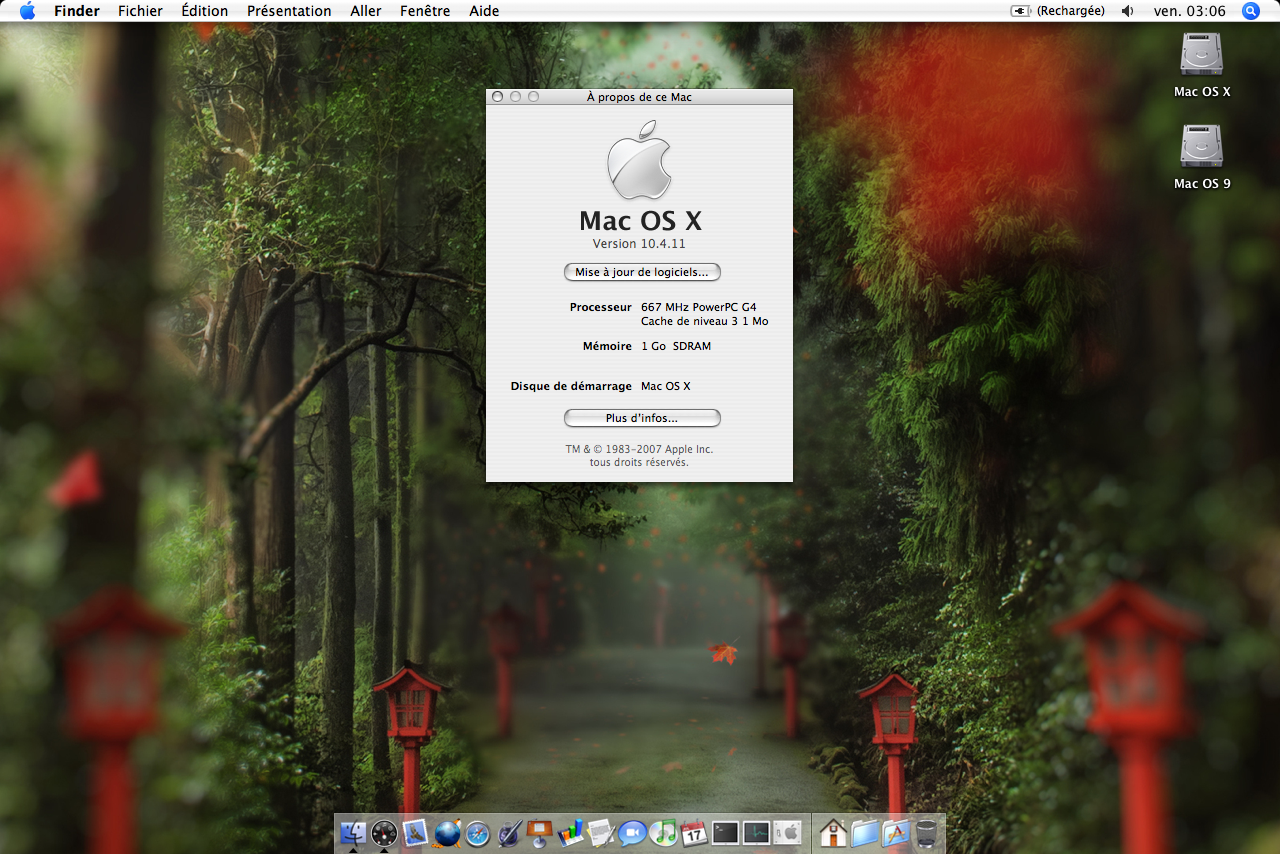Click 'Mise à jour de logiciels...' button

click(x=642, y=272)
